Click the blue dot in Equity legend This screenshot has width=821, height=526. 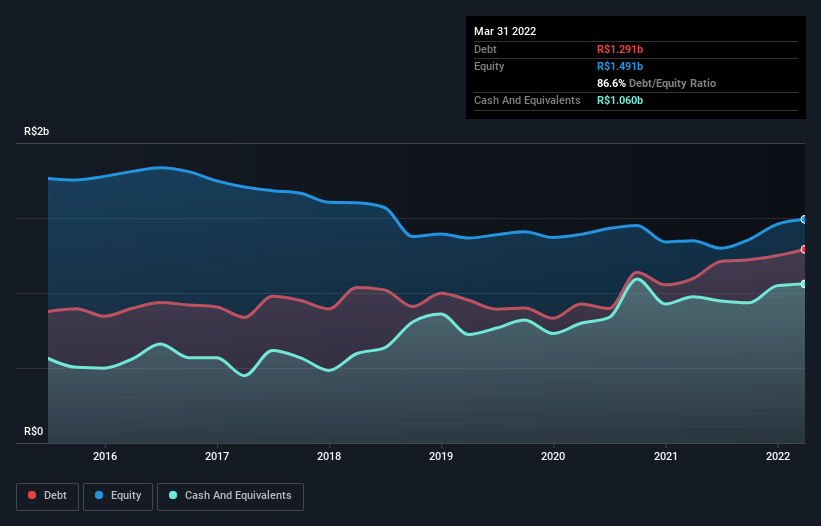[99, 495]
